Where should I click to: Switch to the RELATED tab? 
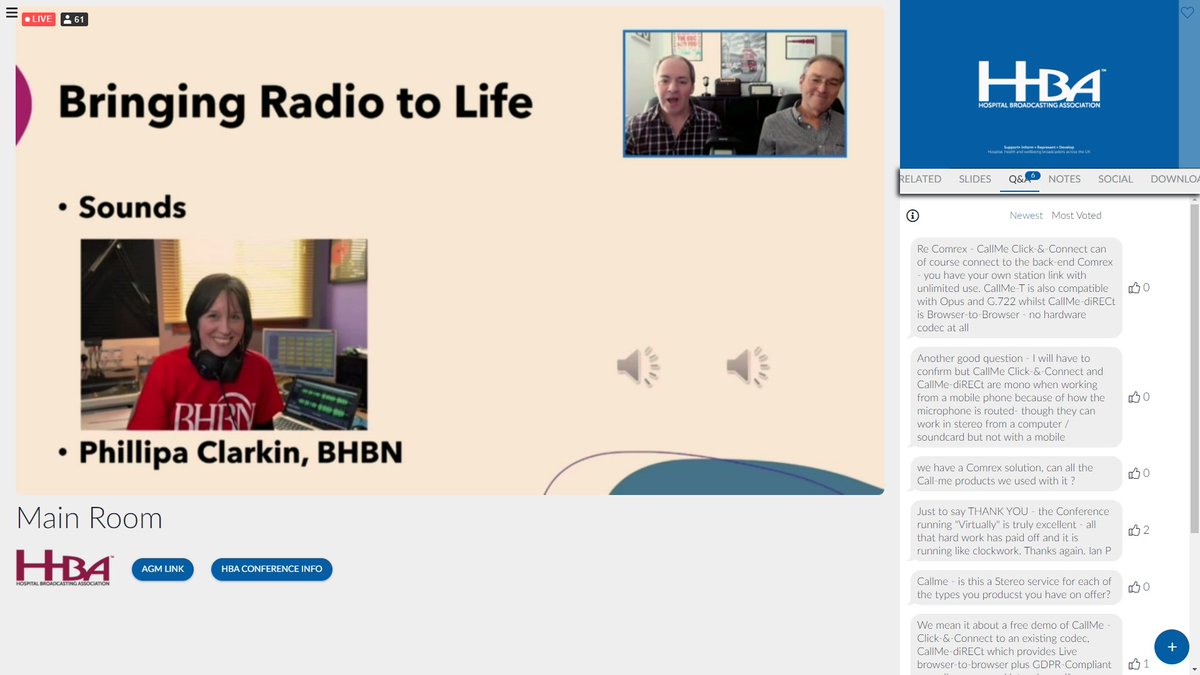click(x=920, y=179)
